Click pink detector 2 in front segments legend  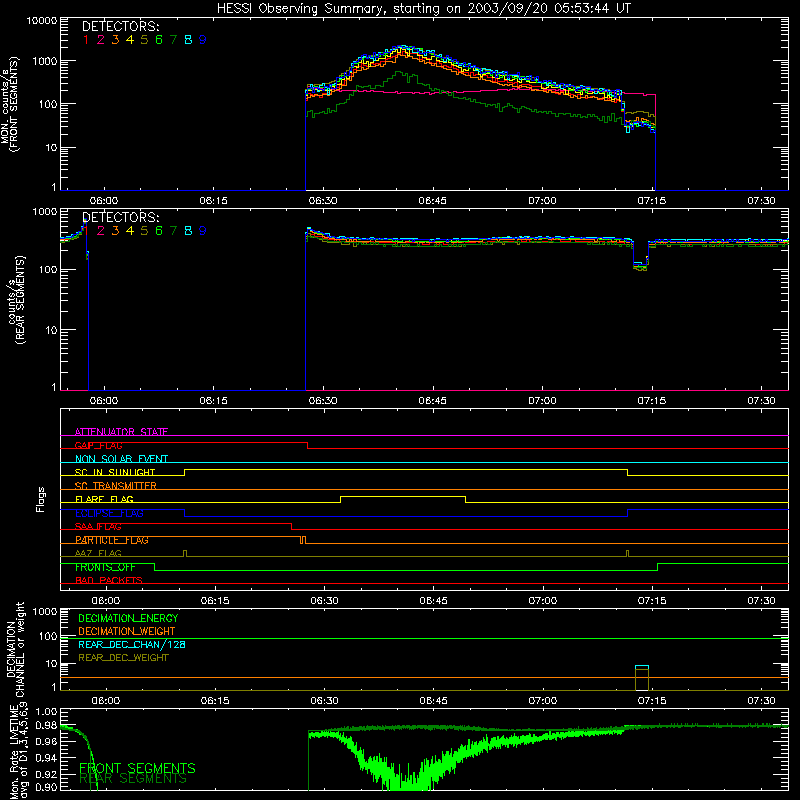coord(101,40)
